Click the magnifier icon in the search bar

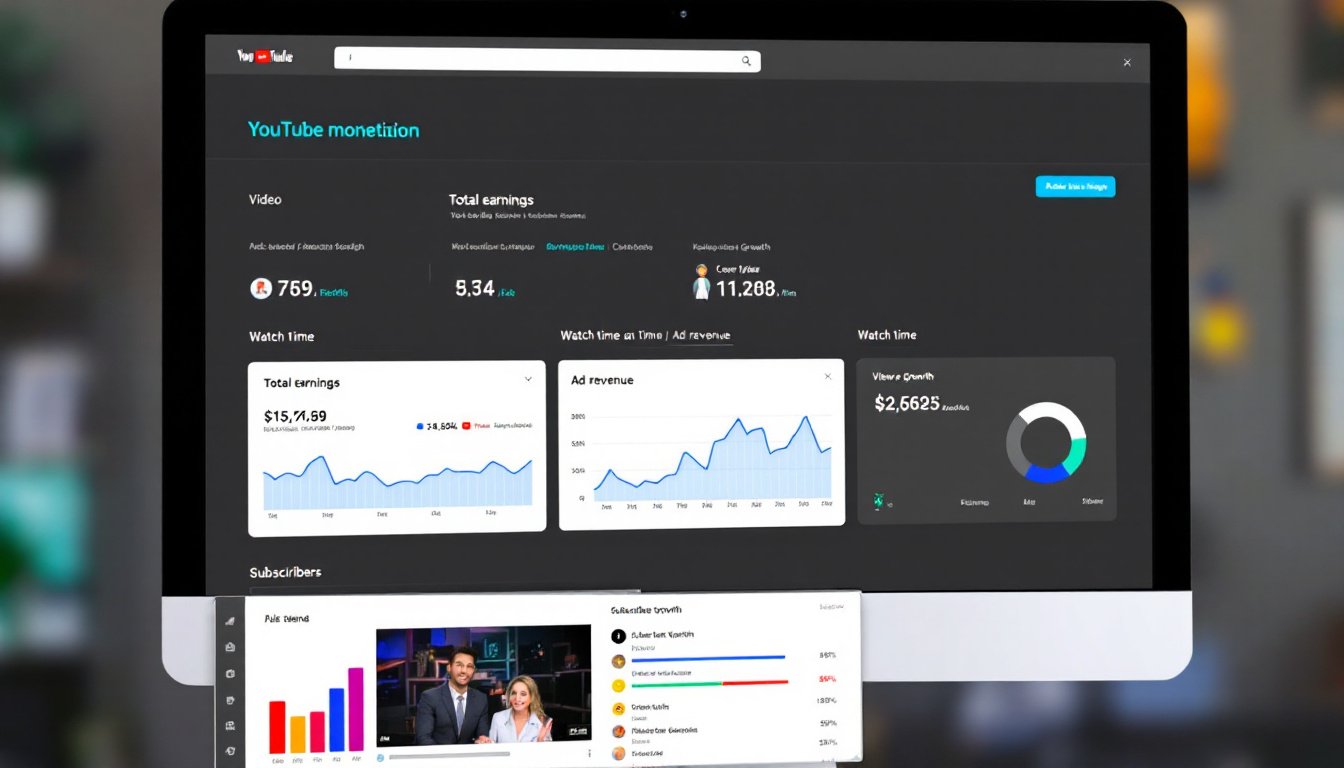(x=746, y=61)
